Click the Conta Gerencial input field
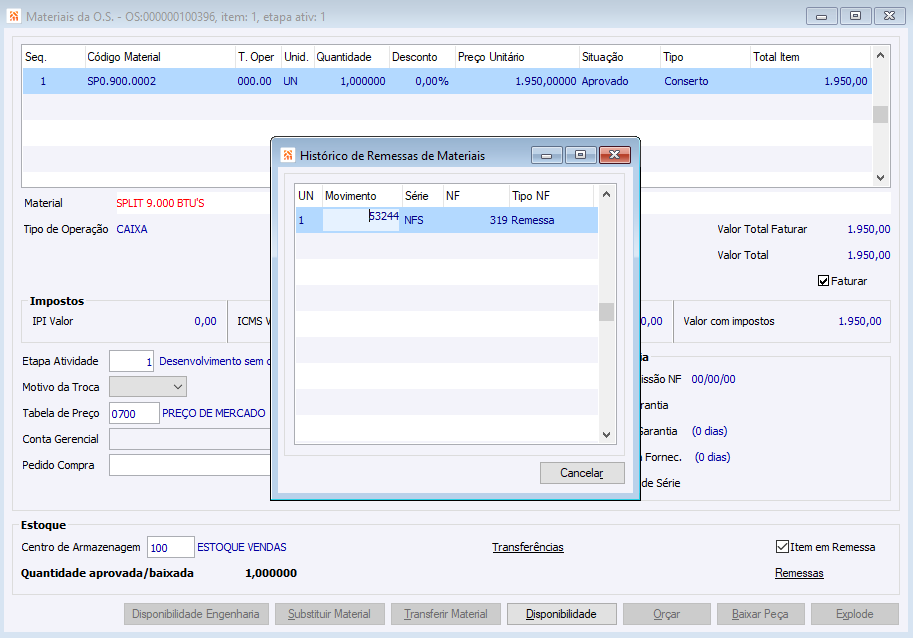The image size is (913, 638). pos(190,439)
